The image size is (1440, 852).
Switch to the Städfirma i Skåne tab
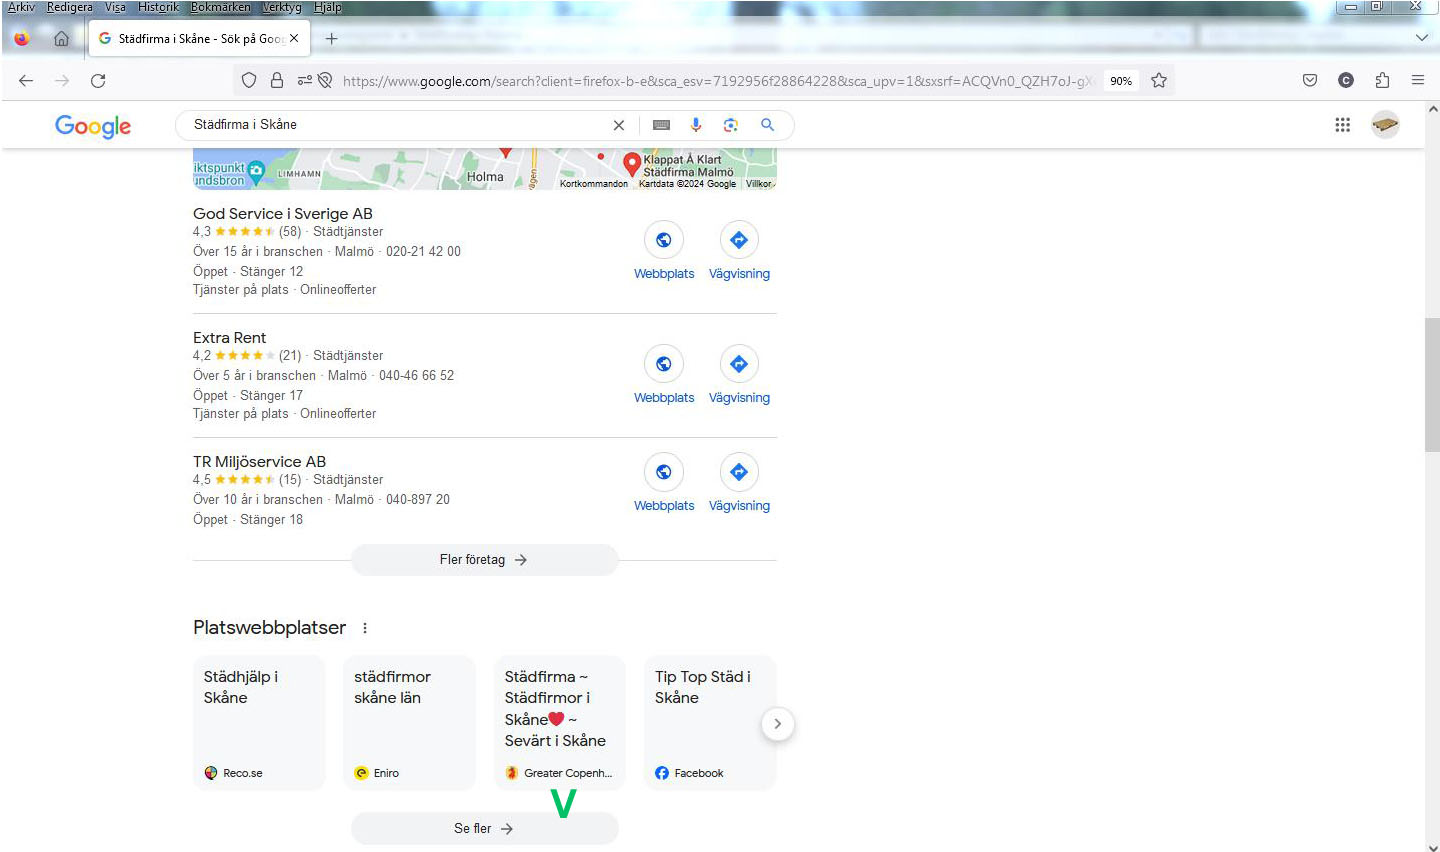tap(199, 39)
